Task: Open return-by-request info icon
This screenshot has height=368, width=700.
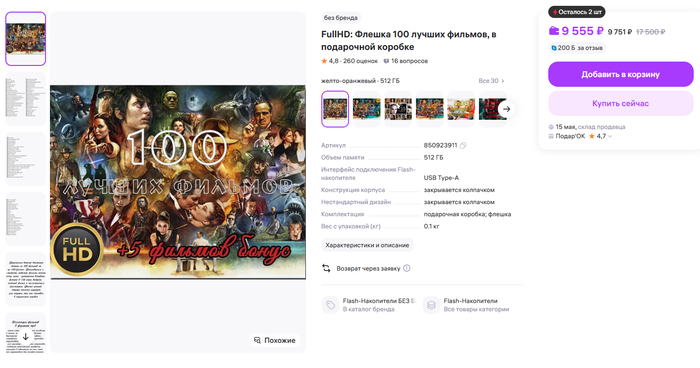Action: pyautogui.click(x=407, y=268)
